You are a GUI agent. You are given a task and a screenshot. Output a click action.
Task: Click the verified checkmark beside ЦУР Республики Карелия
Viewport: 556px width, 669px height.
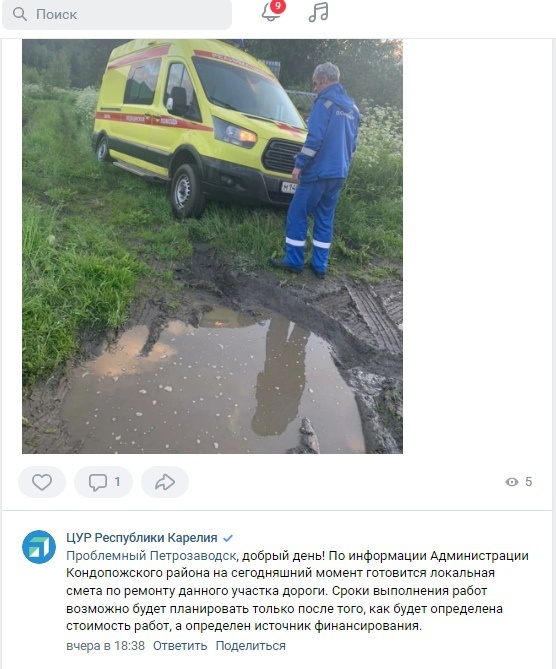[x=228, y=538]
